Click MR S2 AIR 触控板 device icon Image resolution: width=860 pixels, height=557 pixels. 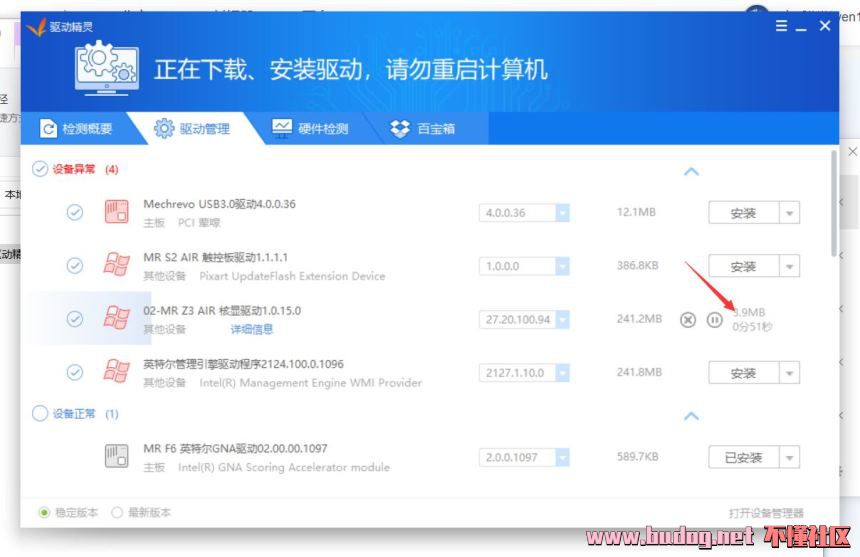click(117, 264)
